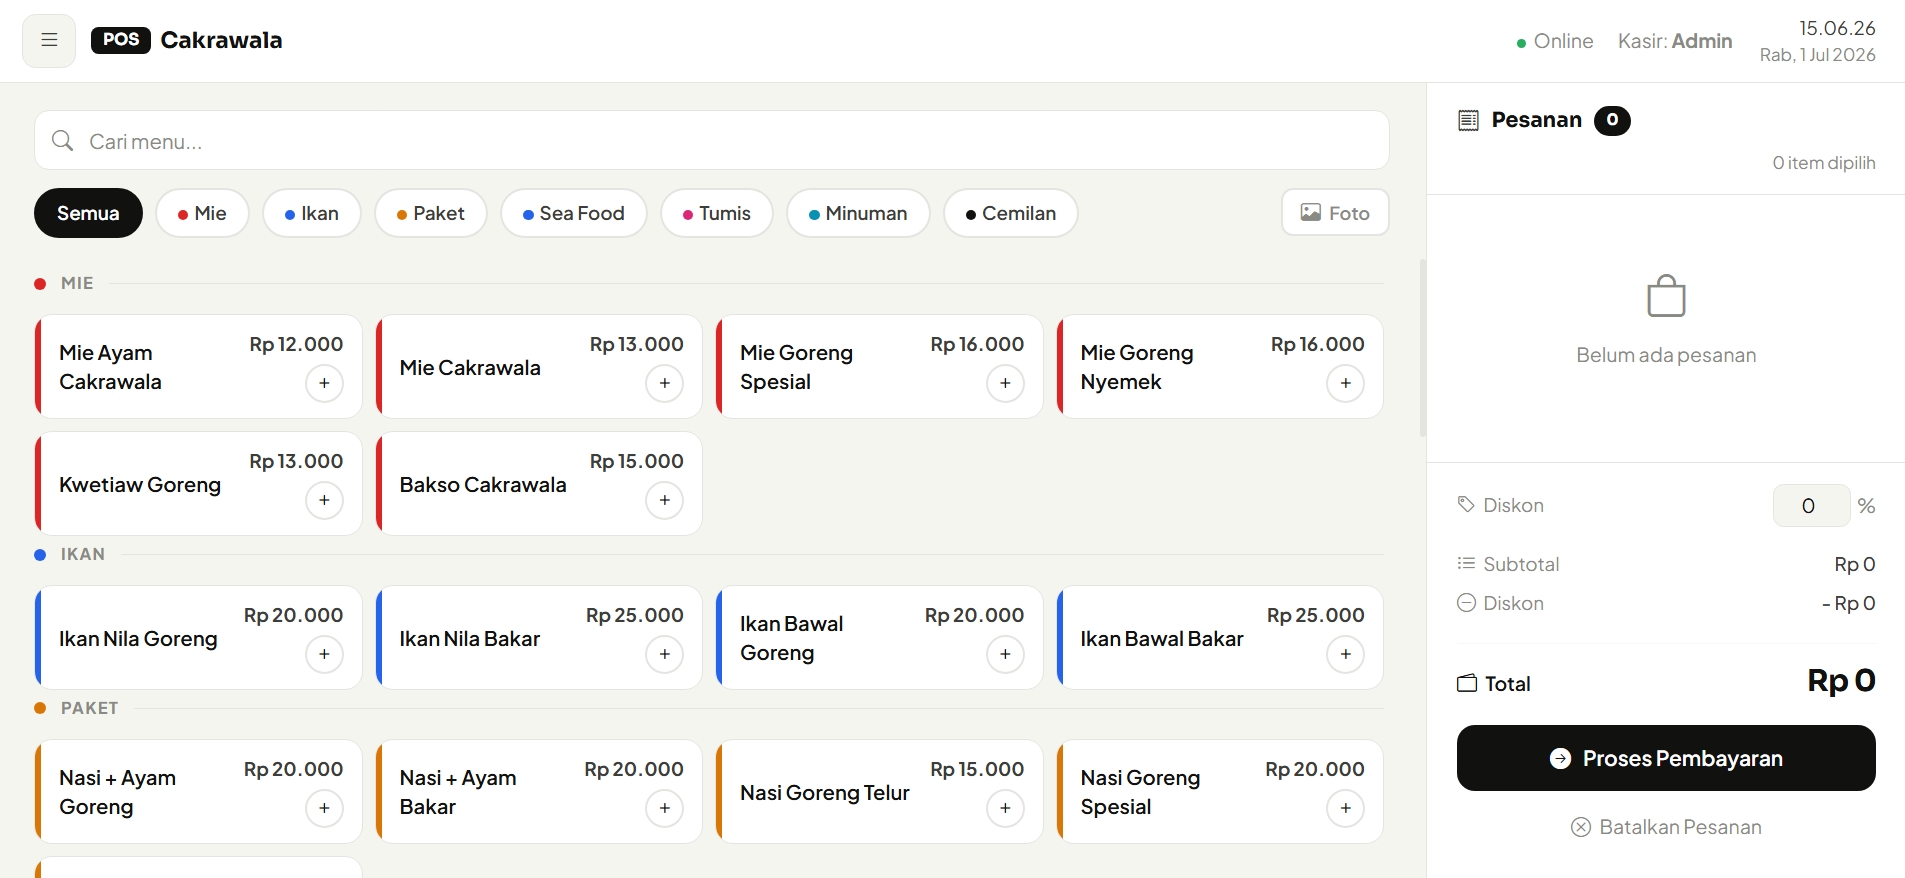Viewport: 1905px width, 878px height.
Task: Click the menu list scrollbar
Action: tap(1423, 348)
